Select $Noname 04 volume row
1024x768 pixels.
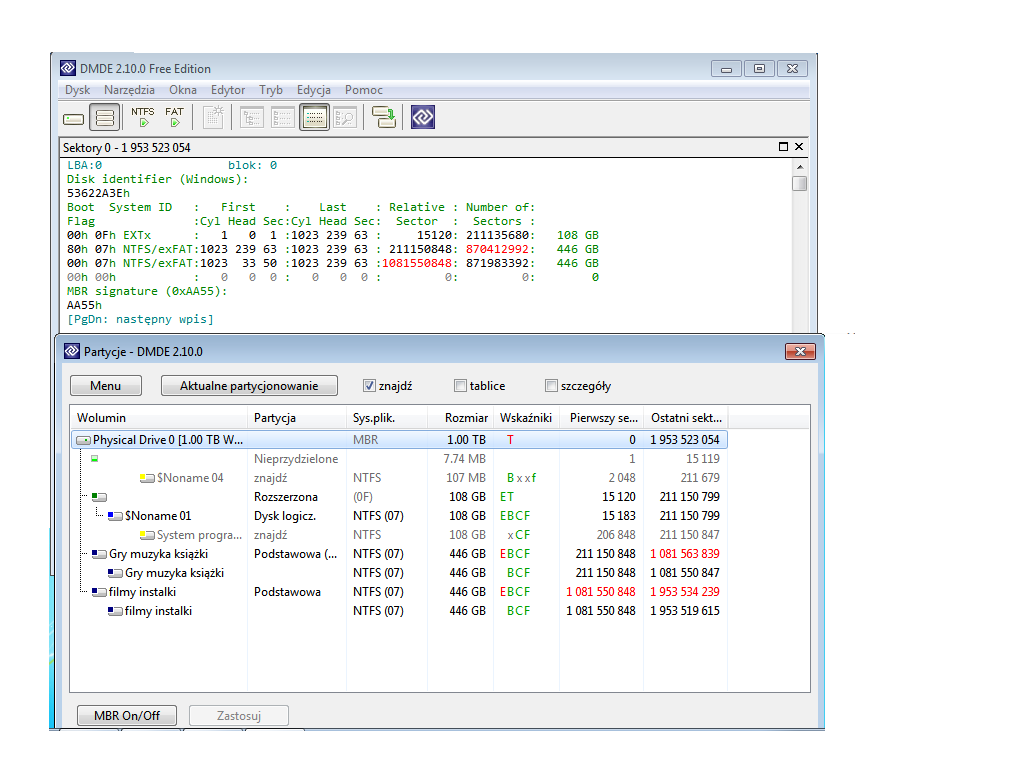point(399,478)
